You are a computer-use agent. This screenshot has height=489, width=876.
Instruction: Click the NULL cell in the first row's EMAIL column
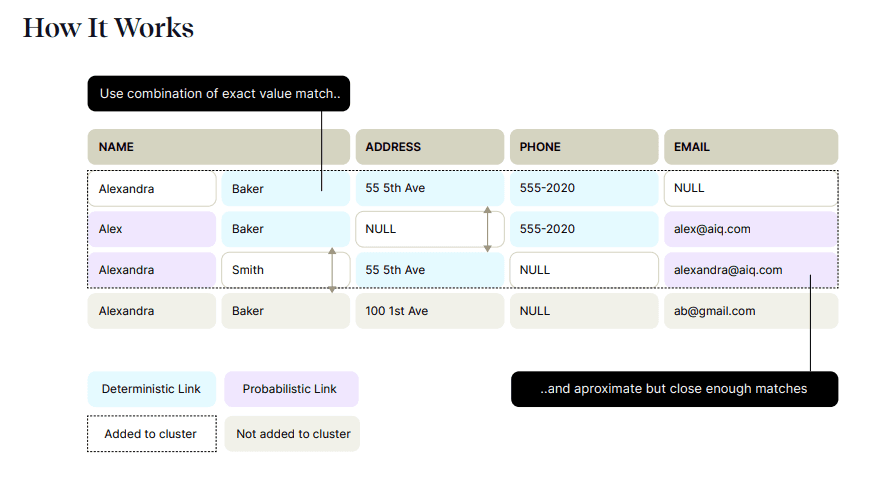(750, 188)
